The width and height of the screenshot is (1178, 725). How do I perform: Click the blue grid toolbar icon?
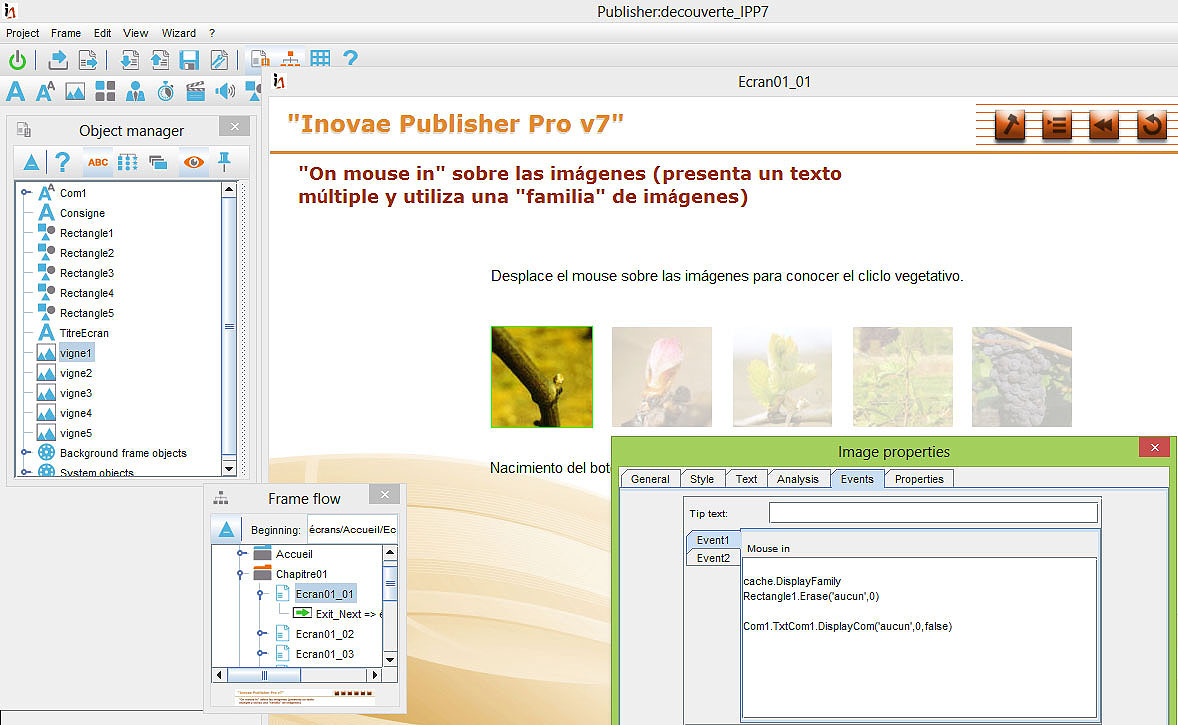tap(320, 59)
